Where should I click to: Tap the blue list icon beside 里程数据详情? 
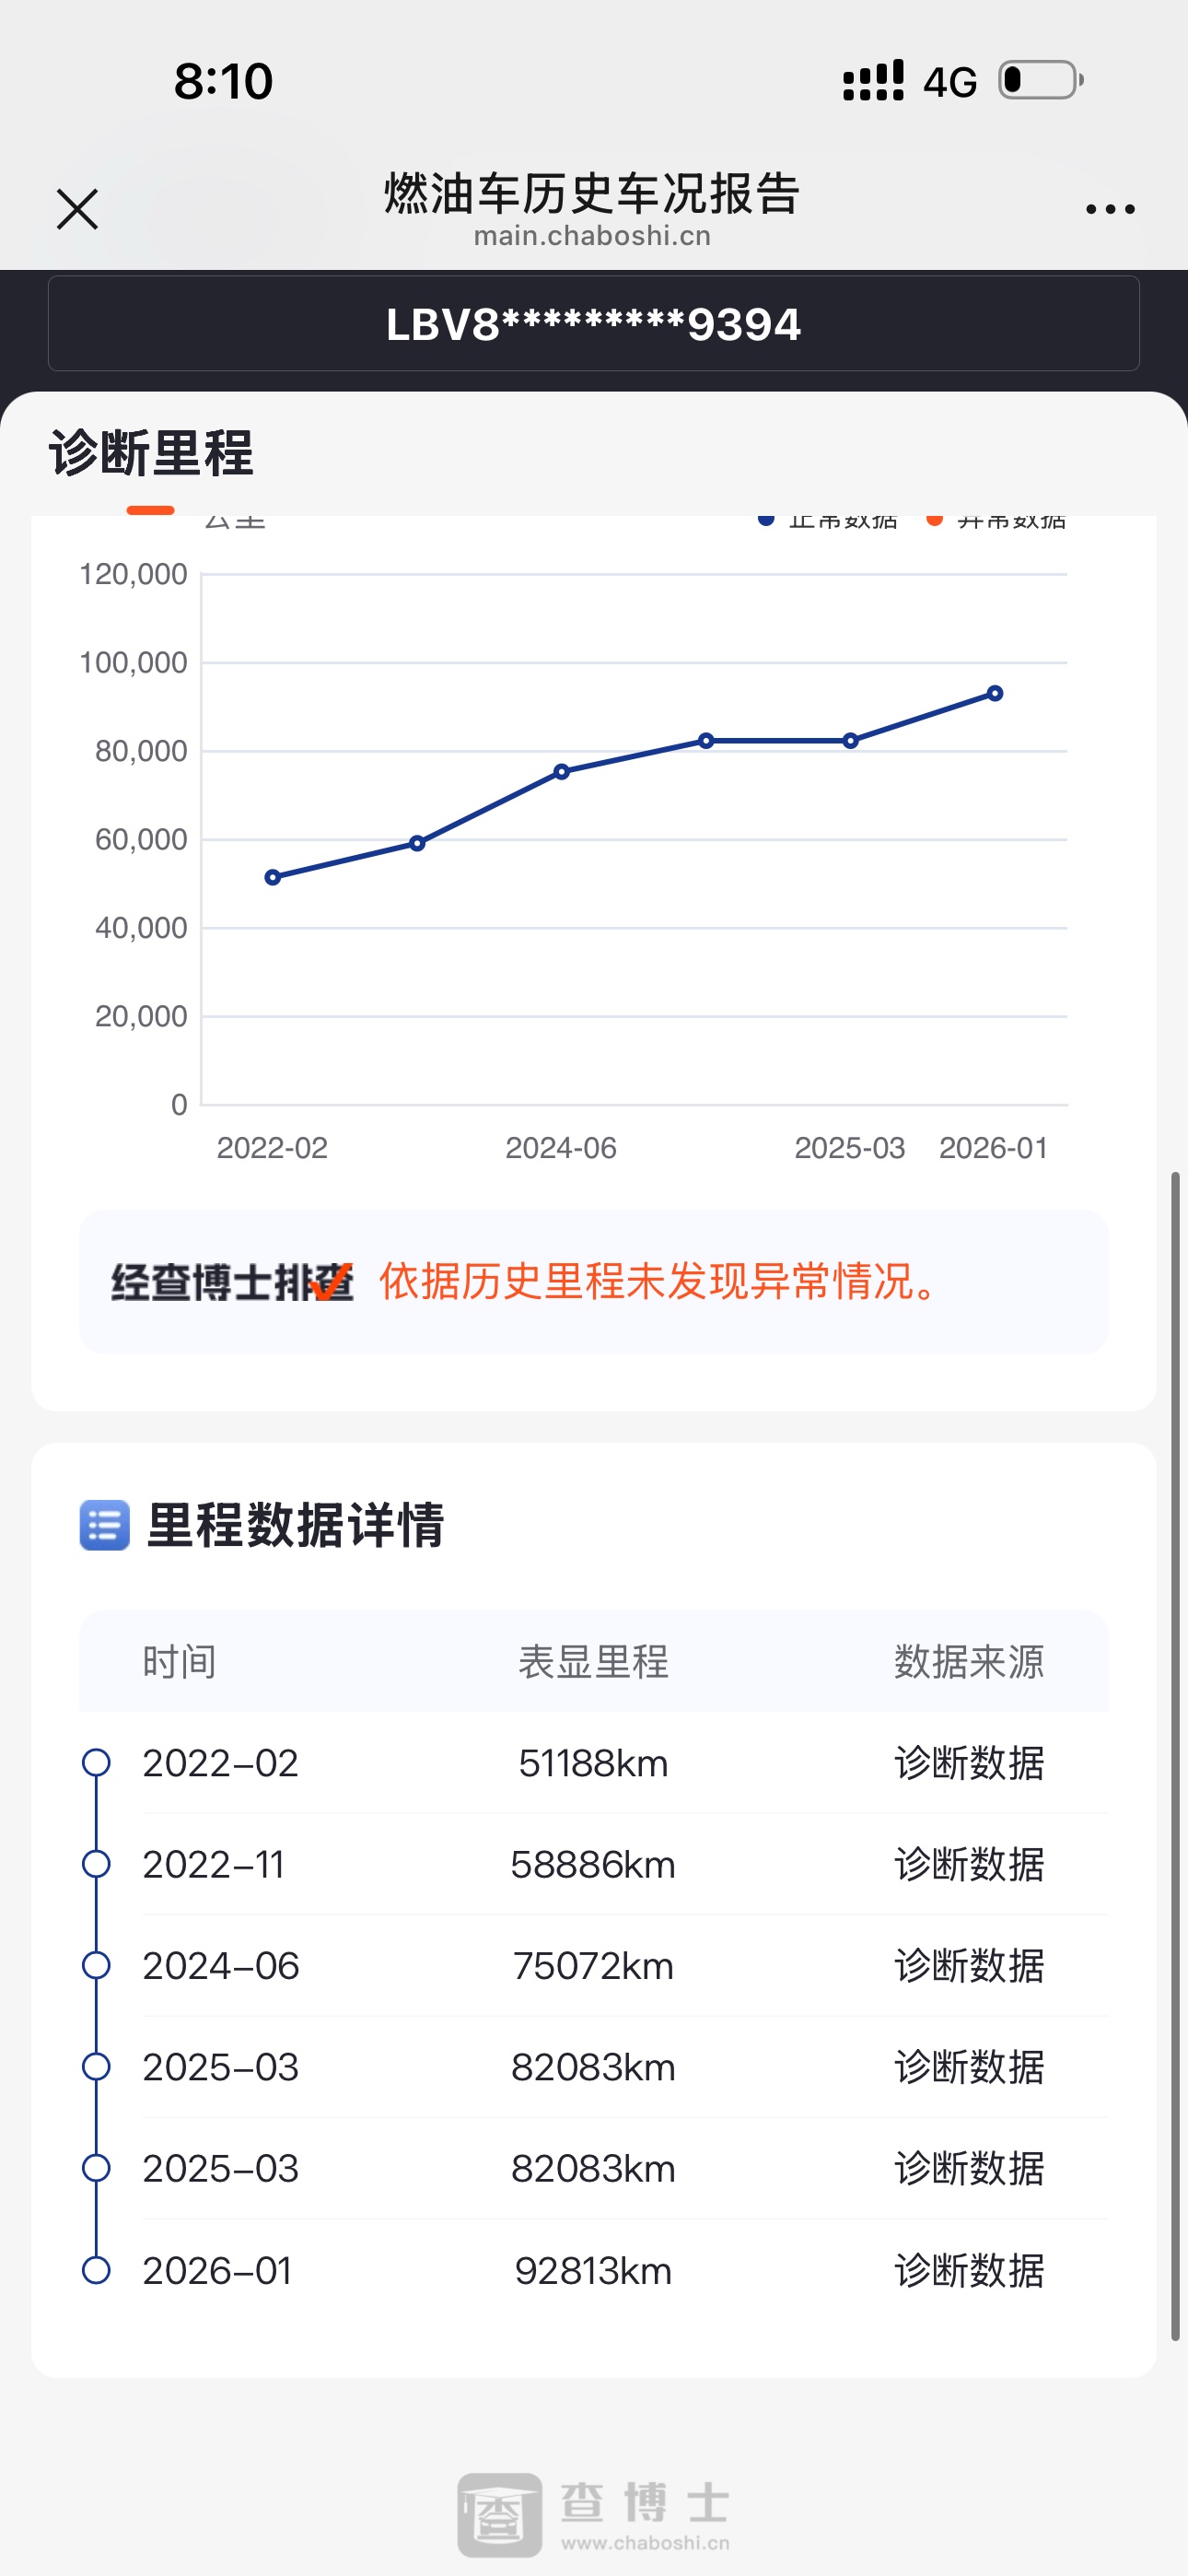pyautogui.click(x=105, y=1525)
